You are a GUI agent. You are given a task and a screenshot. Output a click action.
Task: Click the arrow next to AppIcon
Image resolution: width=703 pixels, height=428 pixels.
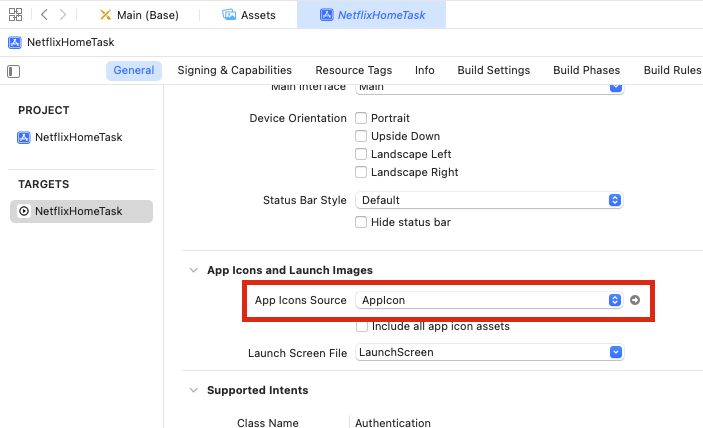635,300
